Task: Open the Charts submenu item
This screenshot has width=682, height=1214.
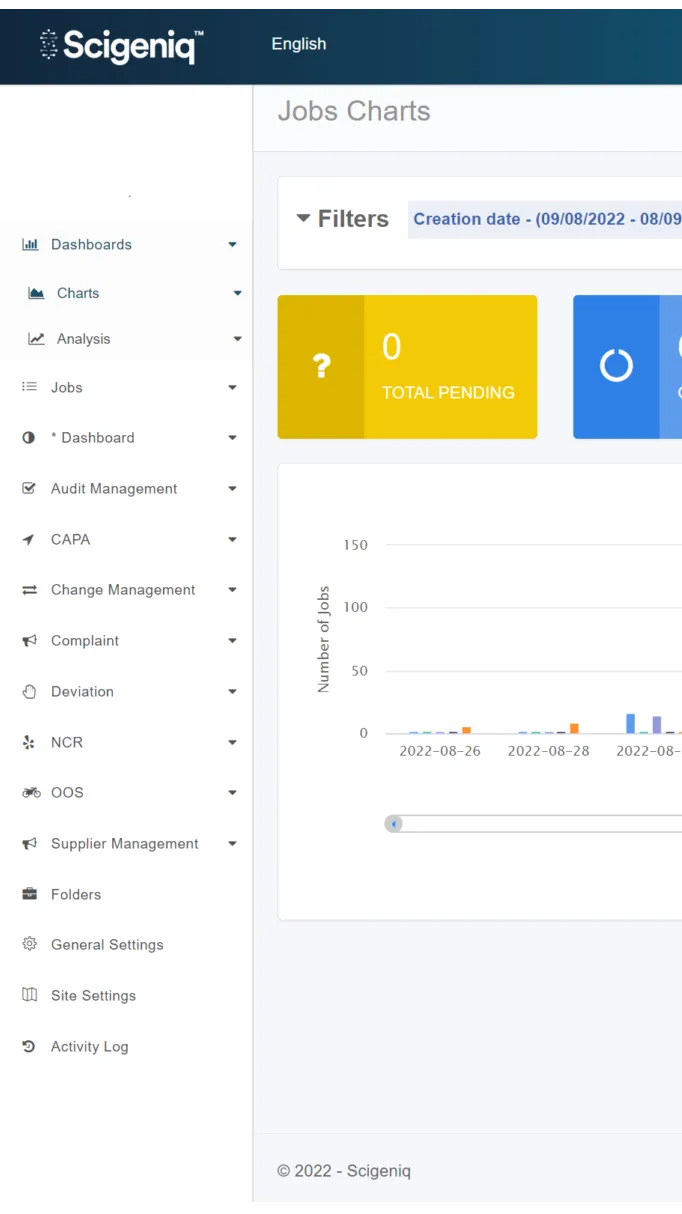Action: coord(78,294)
